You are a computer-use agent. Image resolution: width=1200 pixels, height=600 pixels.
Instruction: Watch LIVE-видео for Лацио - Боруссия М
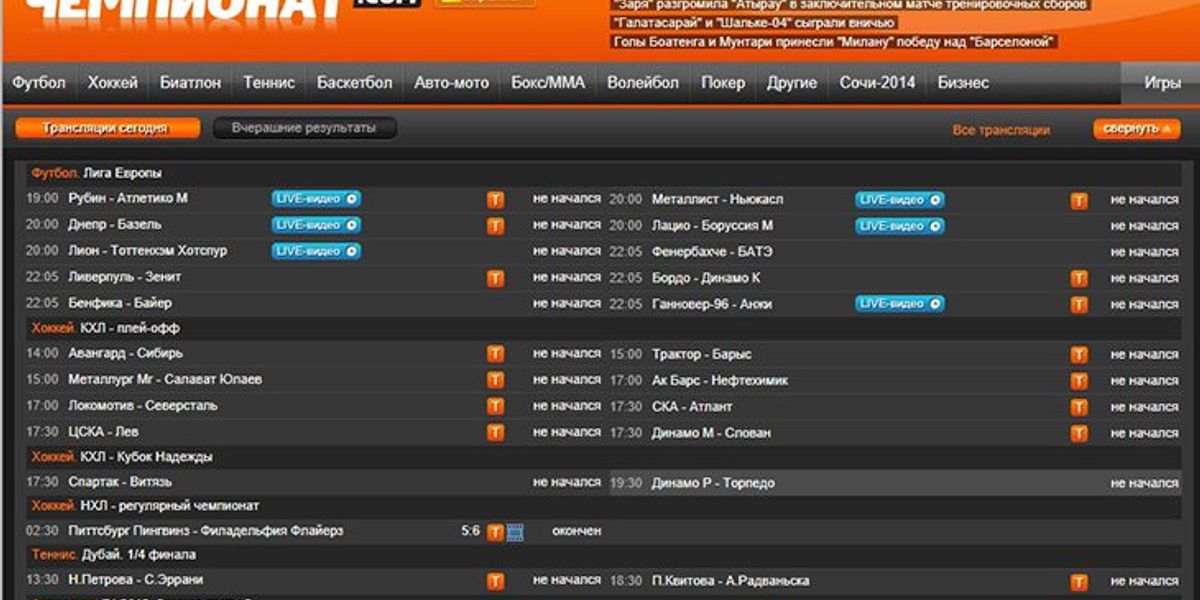click(900, 226)
